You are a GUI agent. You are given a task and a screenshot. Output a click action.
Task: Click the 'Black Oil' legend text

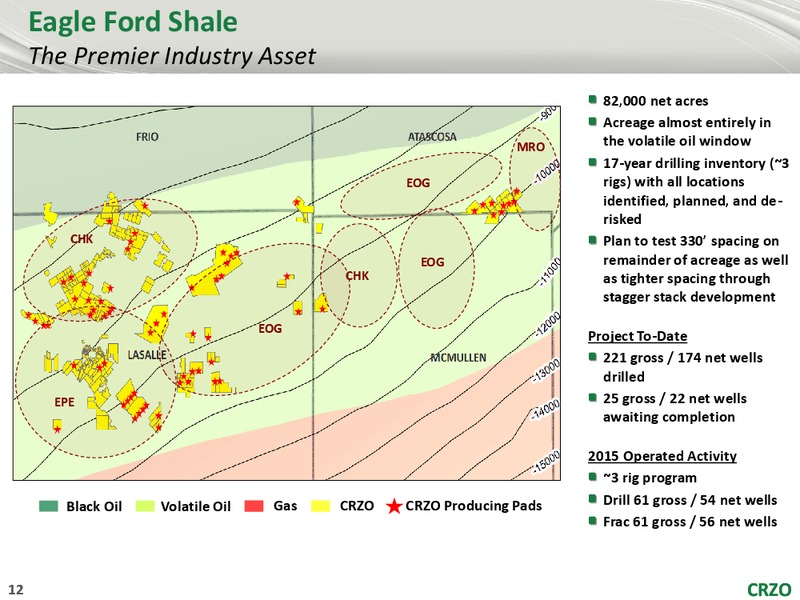[x=94, y=506]
